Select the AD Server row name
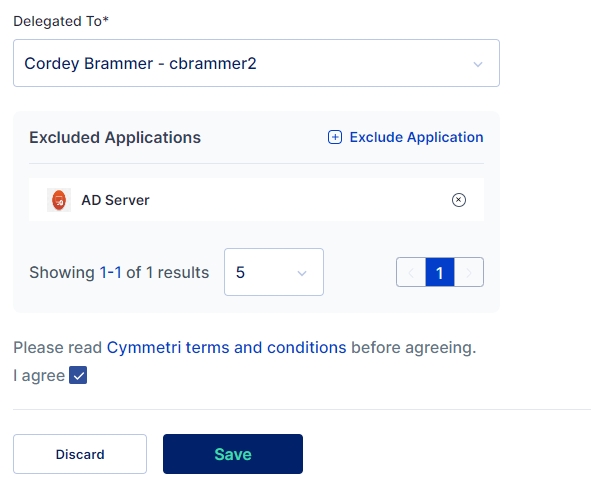 [x=115, y=200]
